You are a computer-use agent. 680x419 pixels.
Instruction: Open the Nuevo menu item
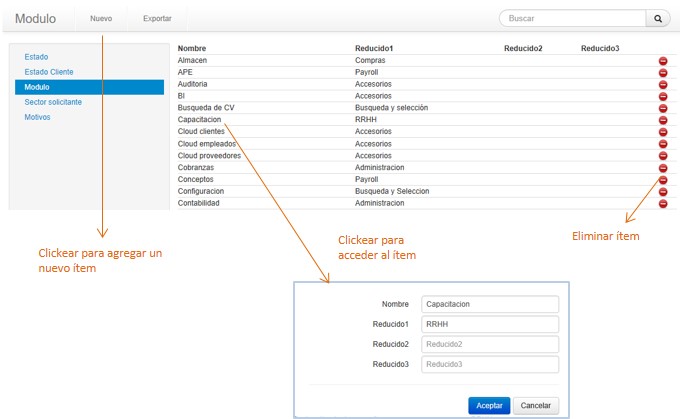tap(101, 19)
